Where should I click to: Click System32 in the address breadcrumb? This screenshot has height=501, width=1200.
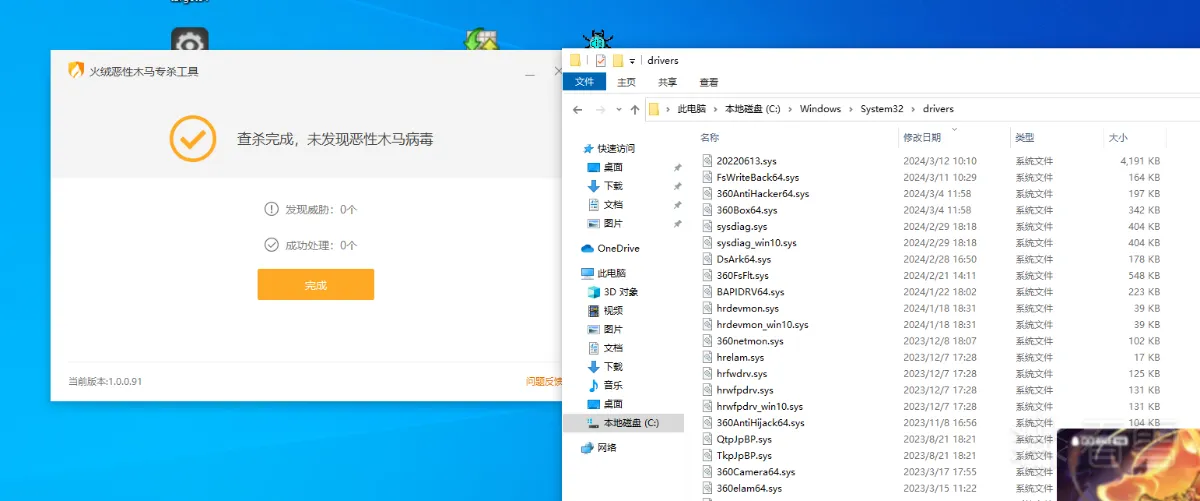click(x=882, y=109)
